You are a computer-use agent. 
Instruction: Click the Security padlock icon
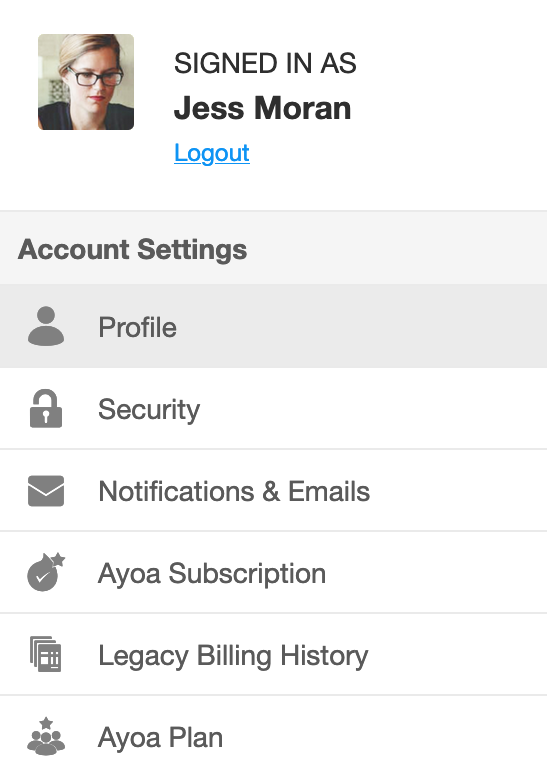[46, 408]
